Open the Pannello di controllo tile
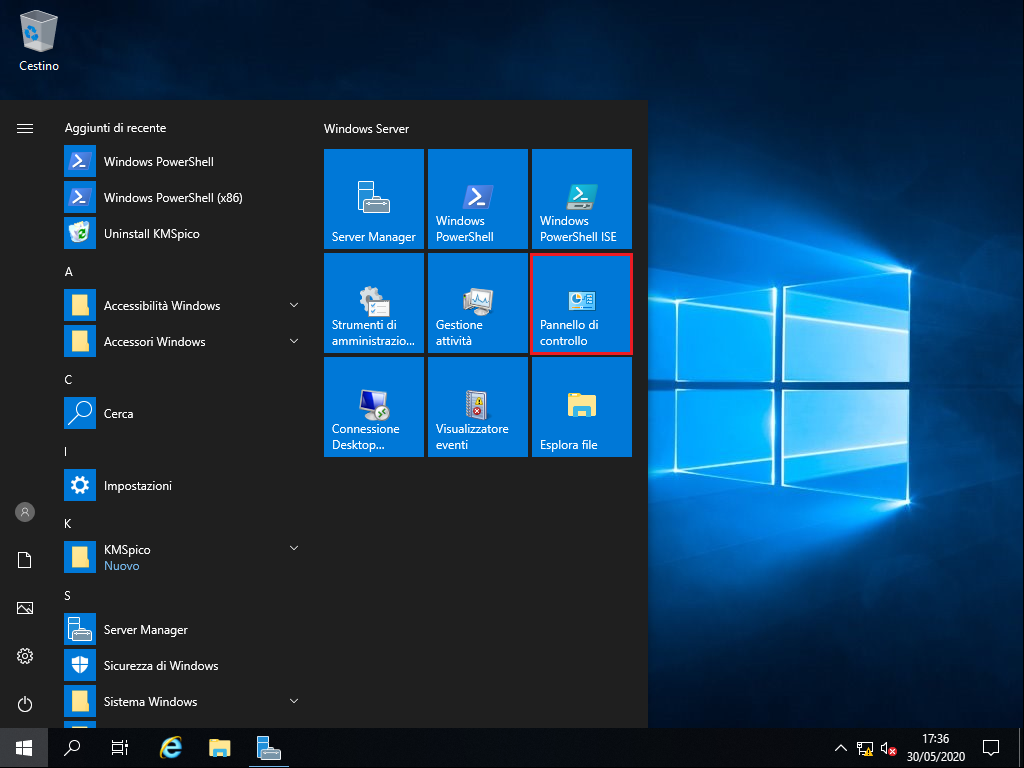 582,303
